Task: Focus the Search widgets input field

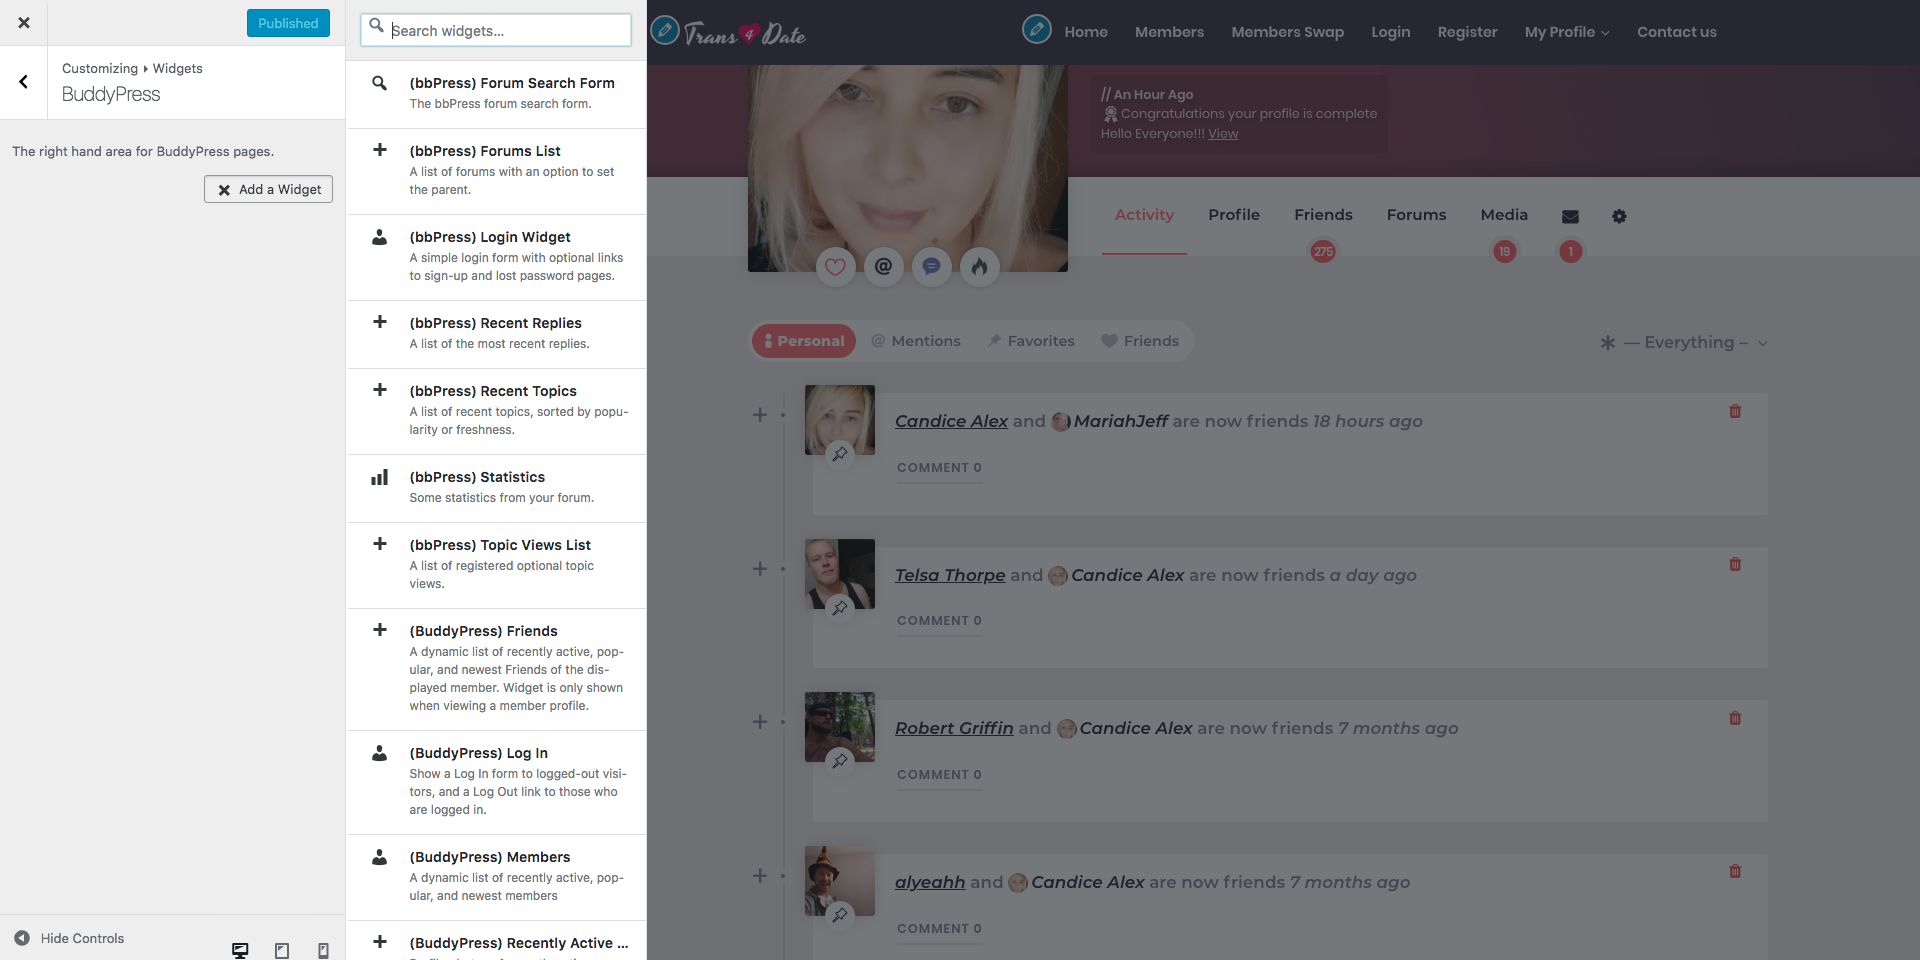Action: 496,30
